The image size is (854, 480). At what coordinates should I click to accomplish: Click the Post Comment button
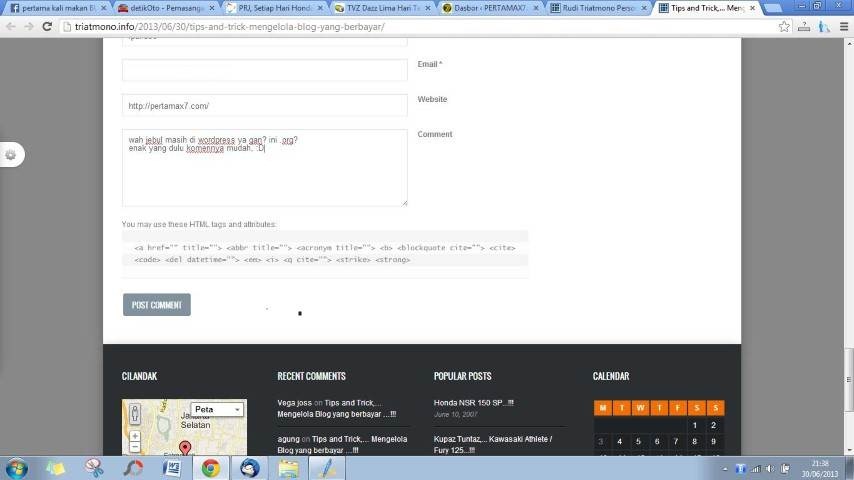coord(156,305)
